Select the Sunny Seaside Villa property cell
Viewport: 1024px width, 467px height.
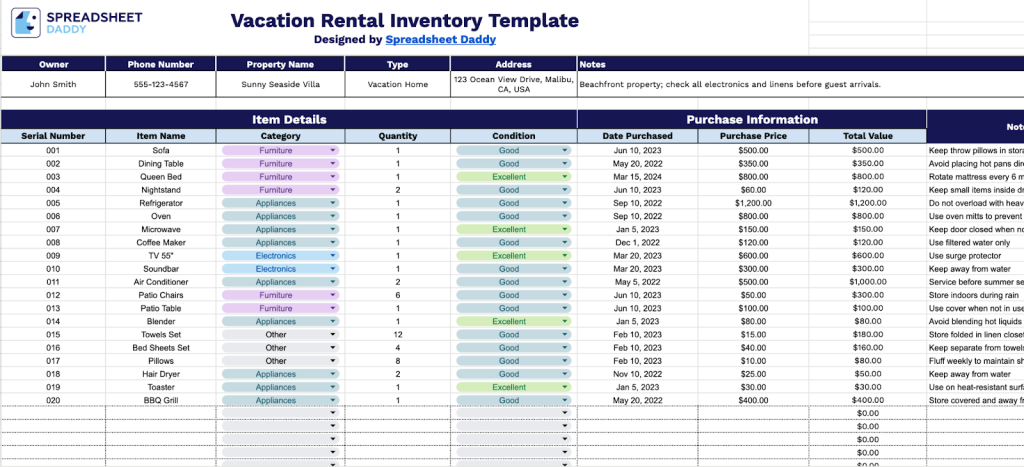[x=281, y=85]
